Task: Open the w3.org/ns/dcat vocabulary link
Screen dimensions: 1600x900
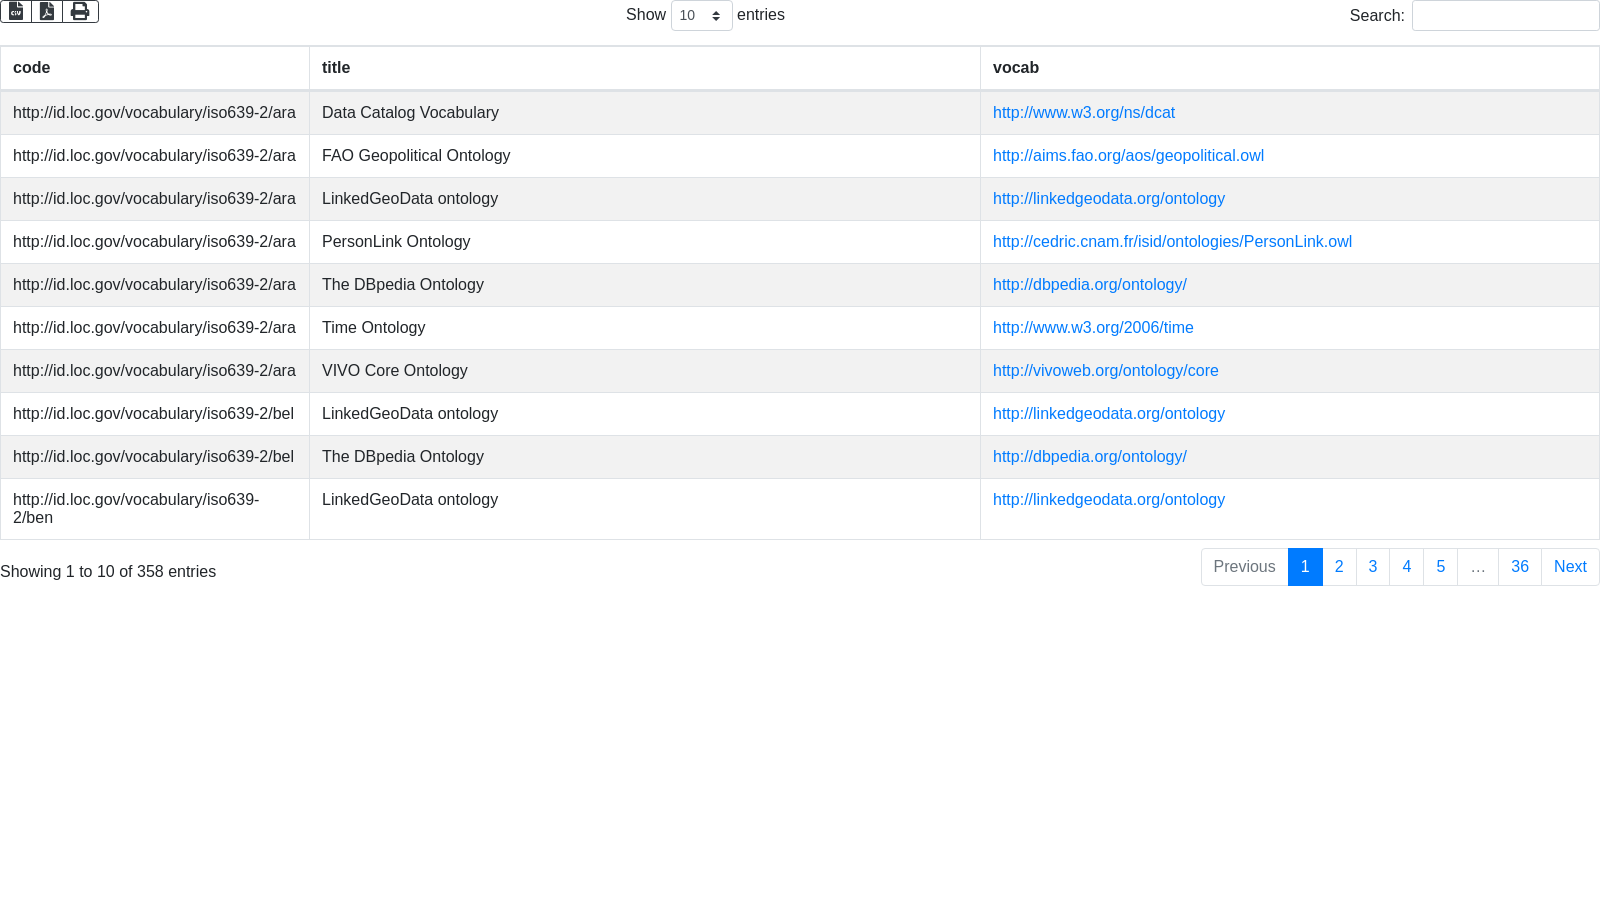Action: point(1084,113)
